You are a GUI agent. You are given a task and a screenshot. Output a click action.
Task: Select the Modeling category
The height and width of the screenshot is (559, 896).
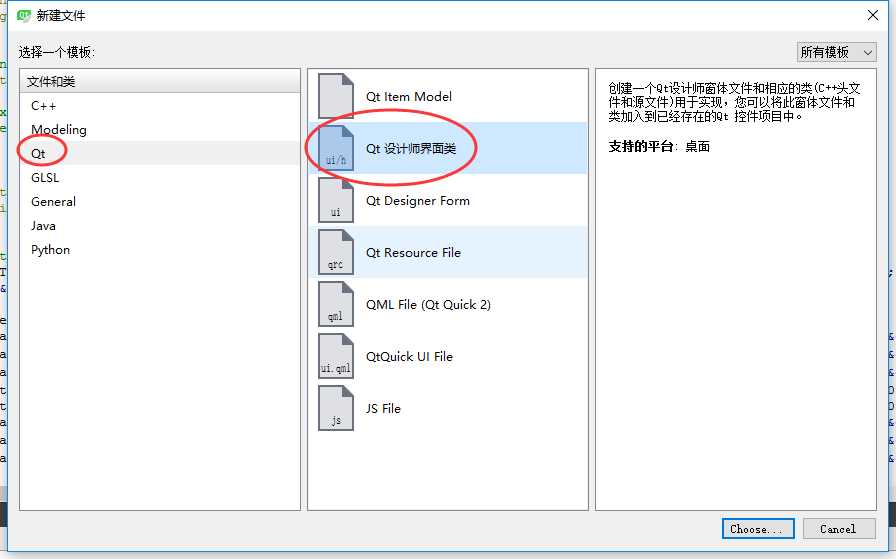pyautogui.click(x=159, y=129)
